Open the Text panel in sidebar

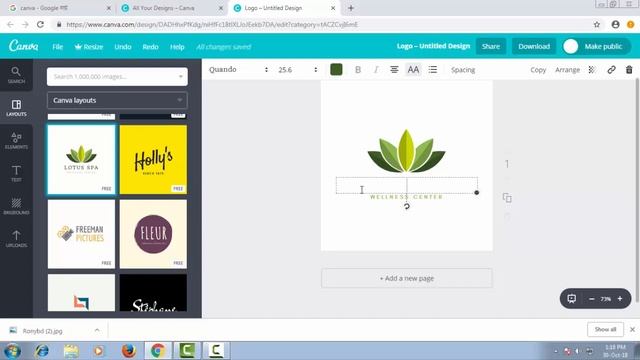pyautogui.click(x=16, y=173)
